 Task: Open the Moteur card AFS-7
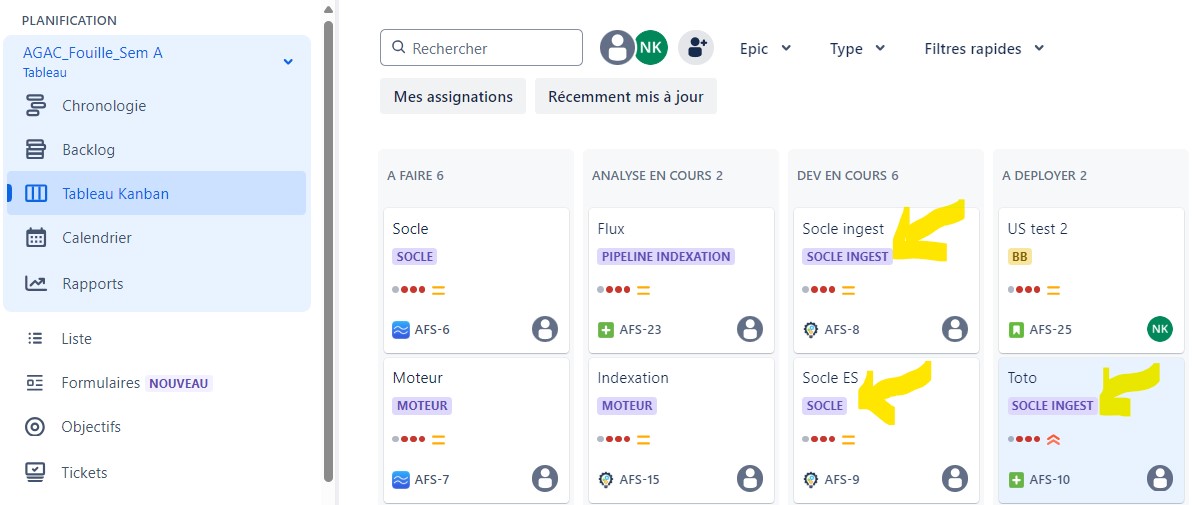(477, 430)
